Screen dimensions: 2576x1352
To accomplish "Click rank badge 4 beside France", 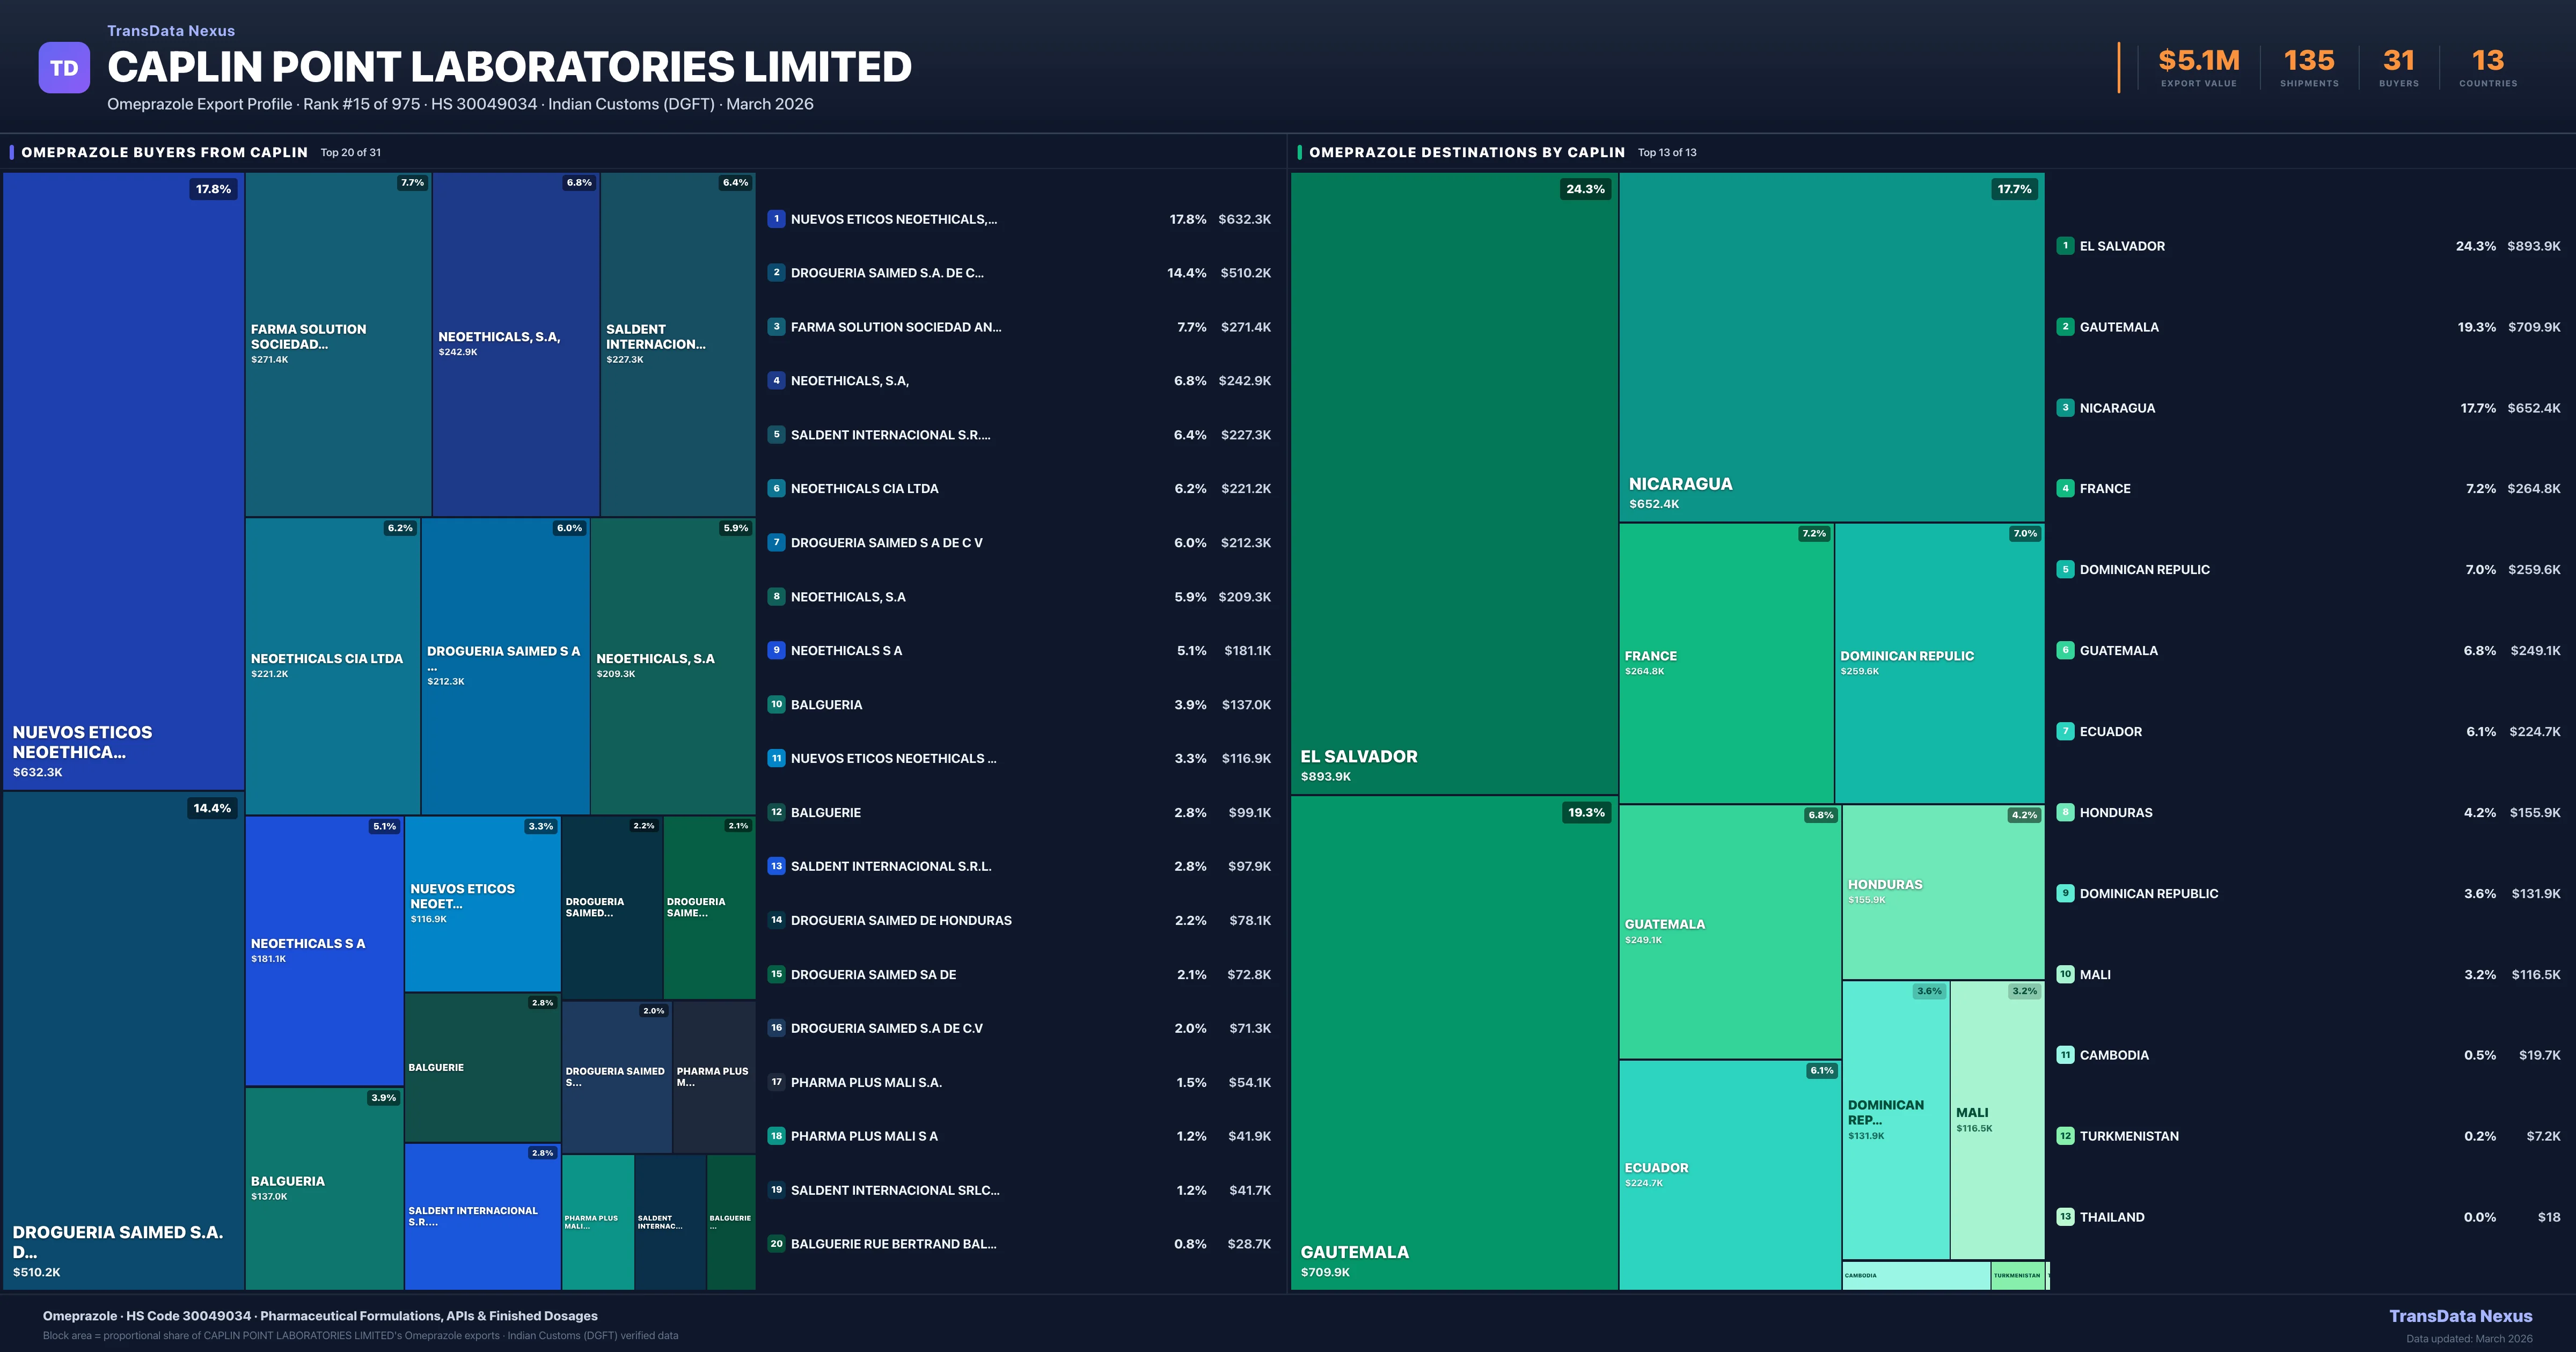I will [x=2065, y=489].
